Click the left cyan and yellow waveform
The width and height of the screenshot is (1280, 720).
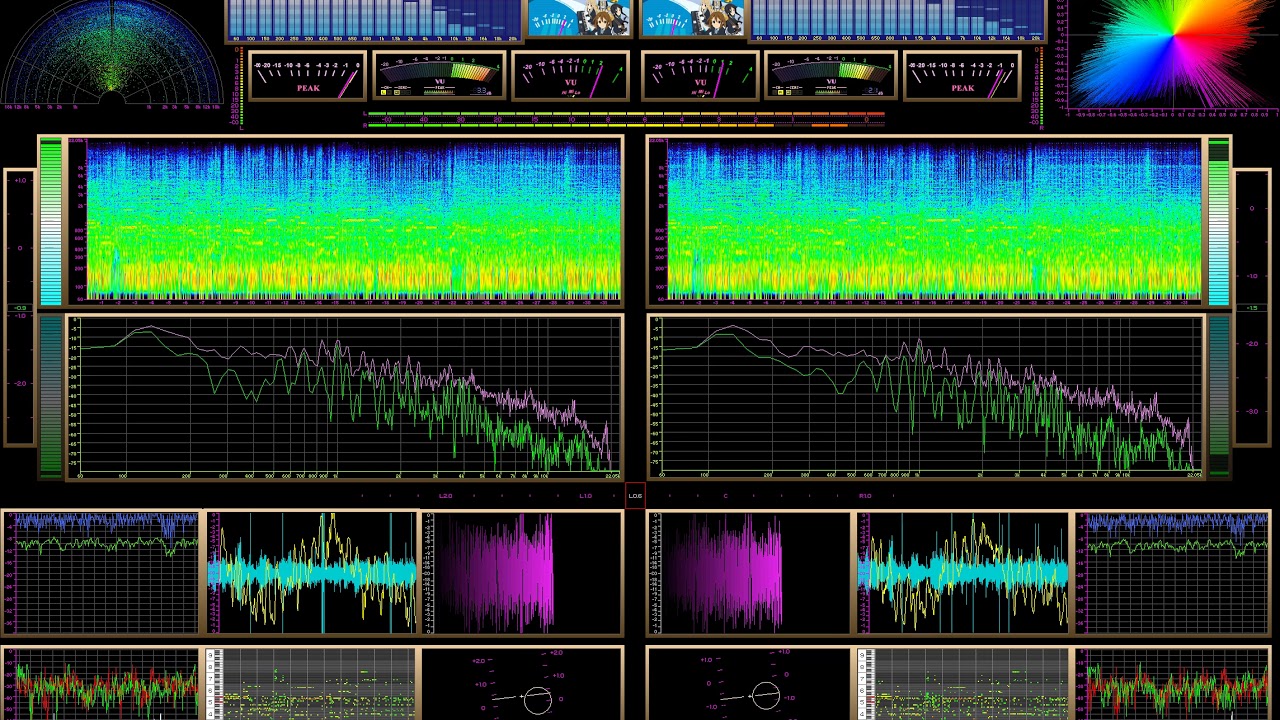311,573
